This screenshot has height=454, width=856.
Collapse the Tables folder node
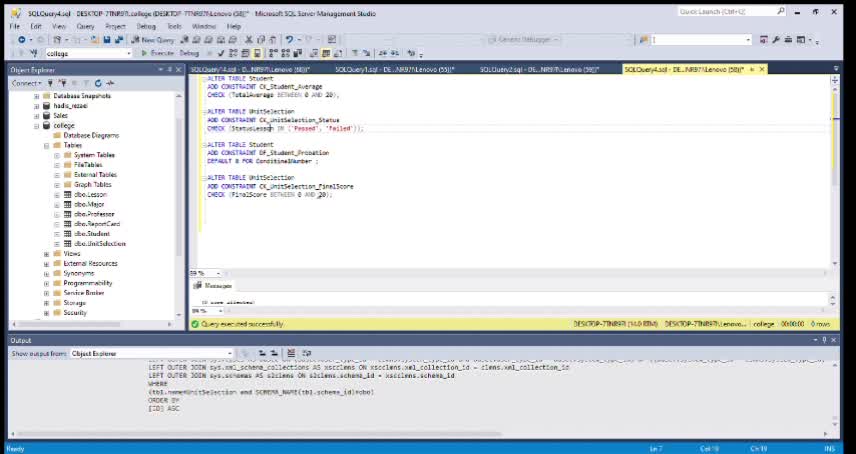click(46, 145)
